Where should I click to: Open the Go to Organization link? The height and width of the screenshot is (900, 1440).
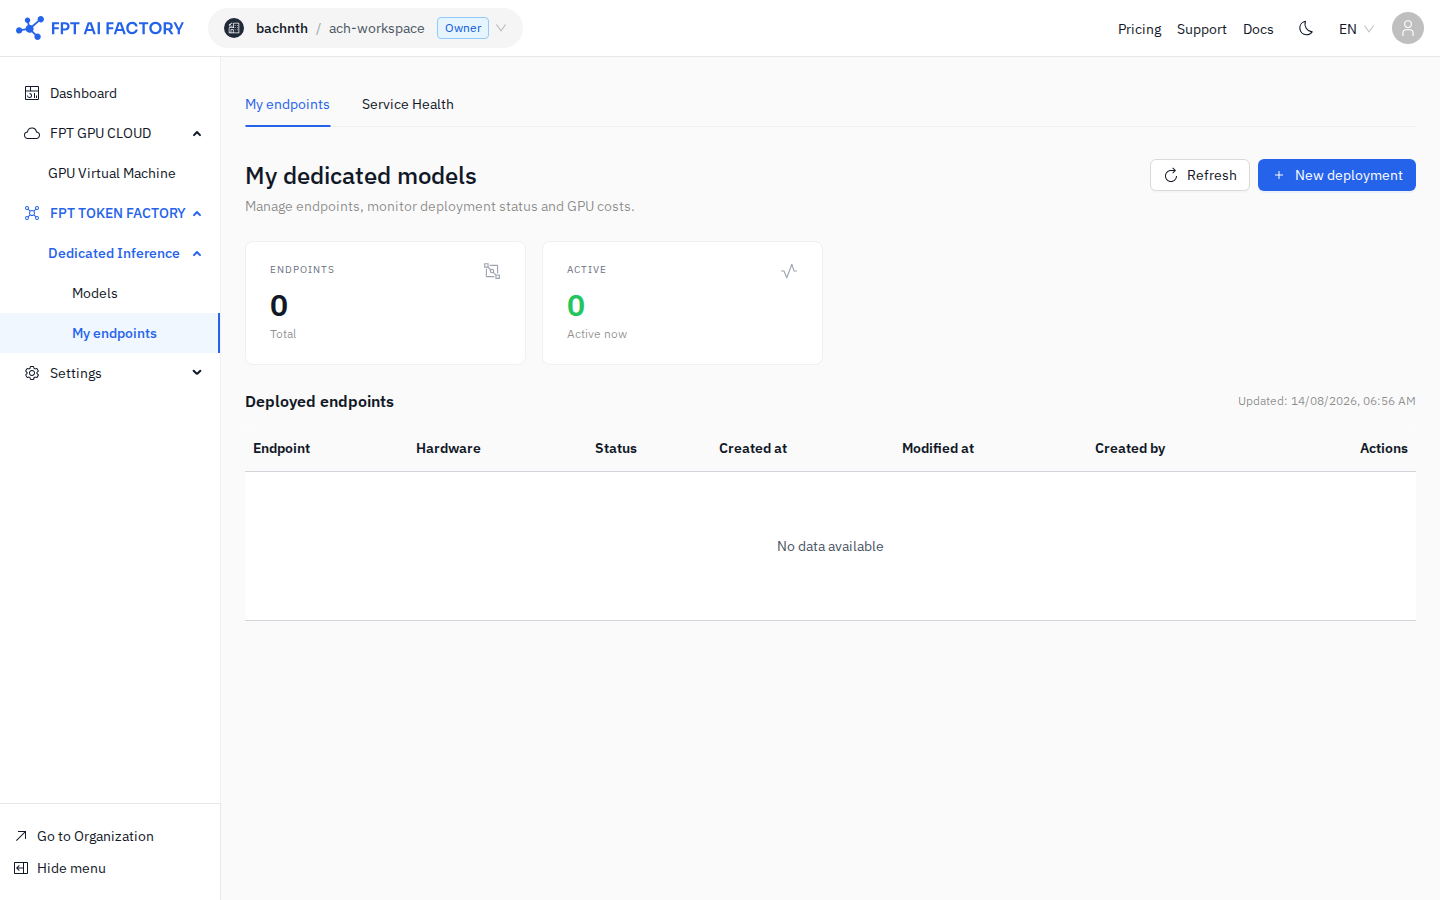tap(95, 836)
